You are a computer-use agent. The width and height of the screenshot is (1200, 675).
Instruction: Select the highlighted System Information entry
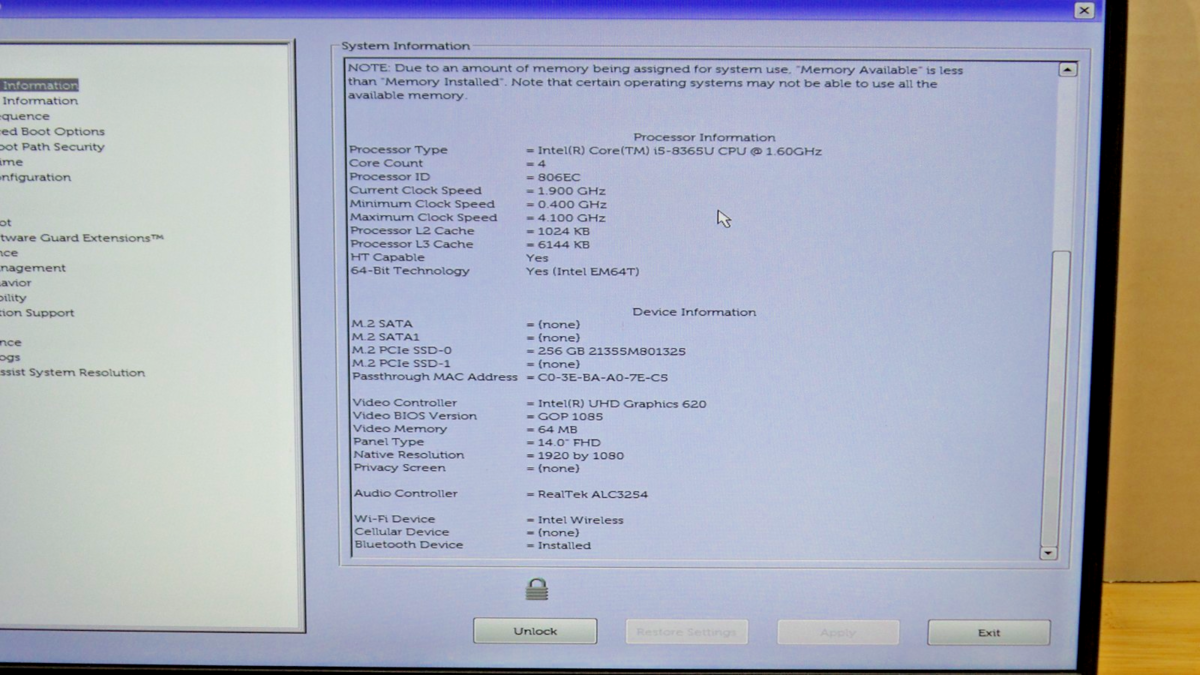pyautogui.click(x=38, y=85)
